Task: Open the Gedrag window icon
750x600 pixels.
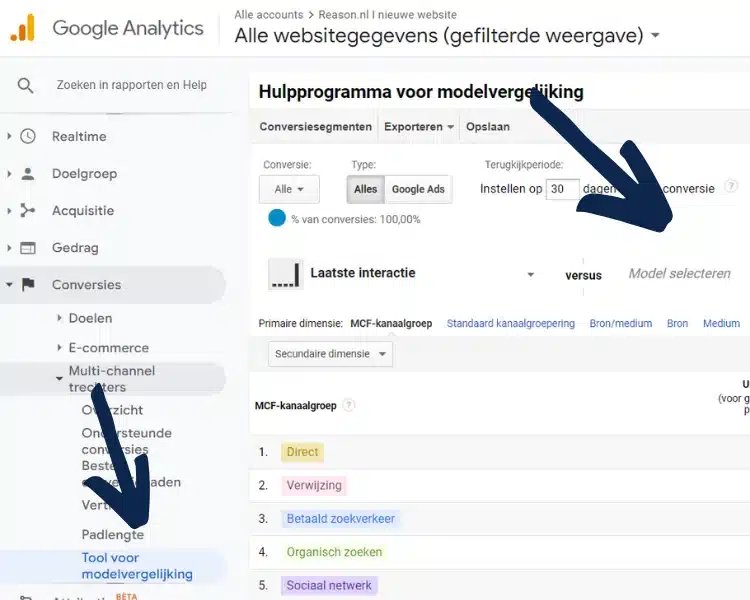Action: (28, 248)
